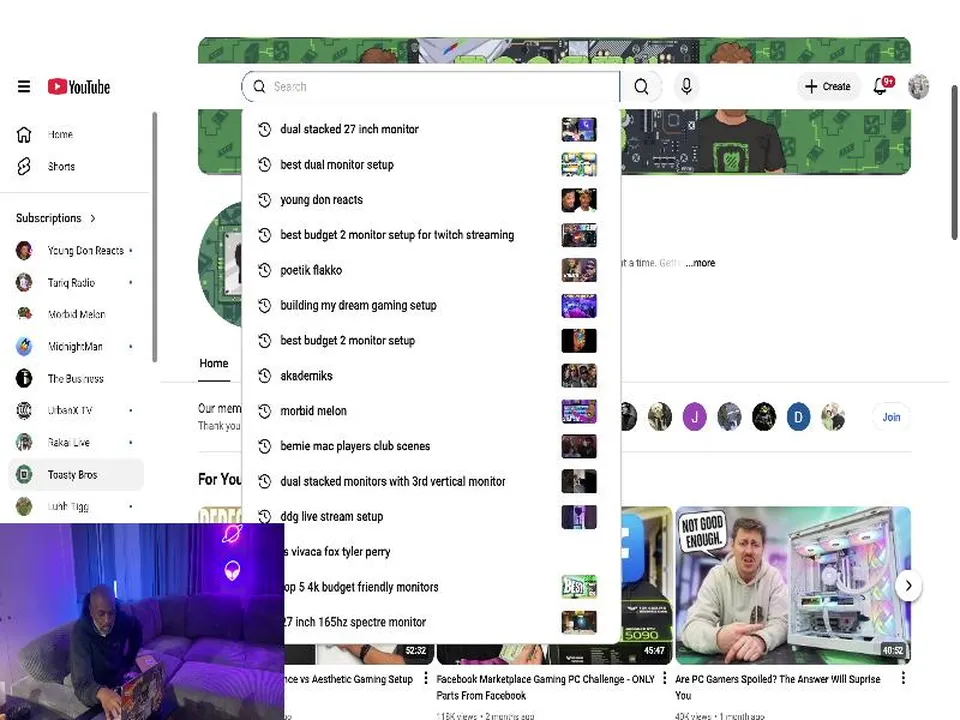Select suggestion '4k budget friendly monitors'
This screenshot has height=720, width=960.
tap(450, 587)
